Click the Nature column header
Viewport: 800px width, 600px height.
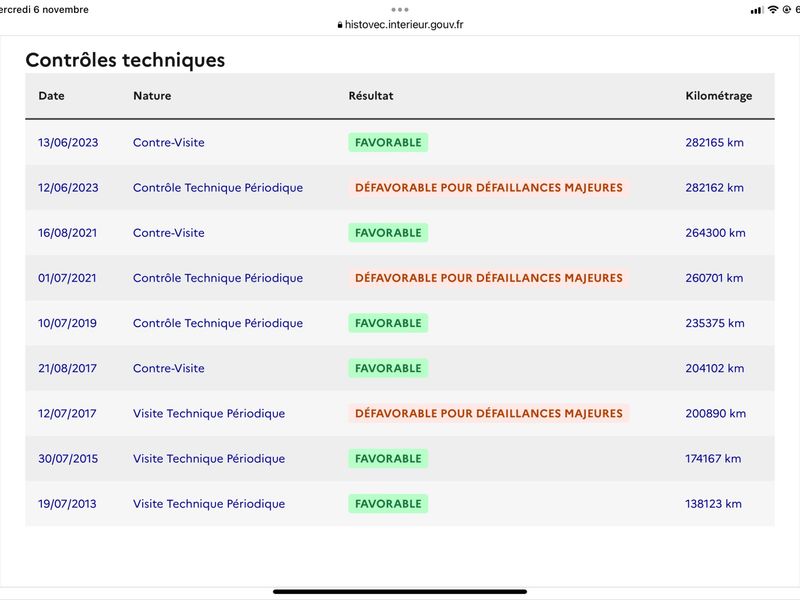(152, 96)
